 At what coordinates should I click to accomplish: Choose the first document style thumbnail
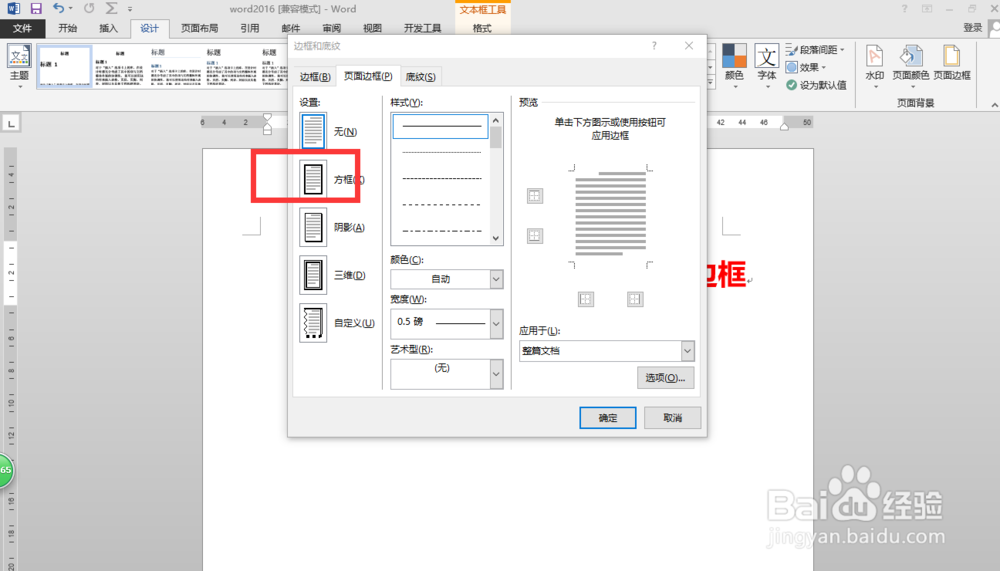point(65,66)
